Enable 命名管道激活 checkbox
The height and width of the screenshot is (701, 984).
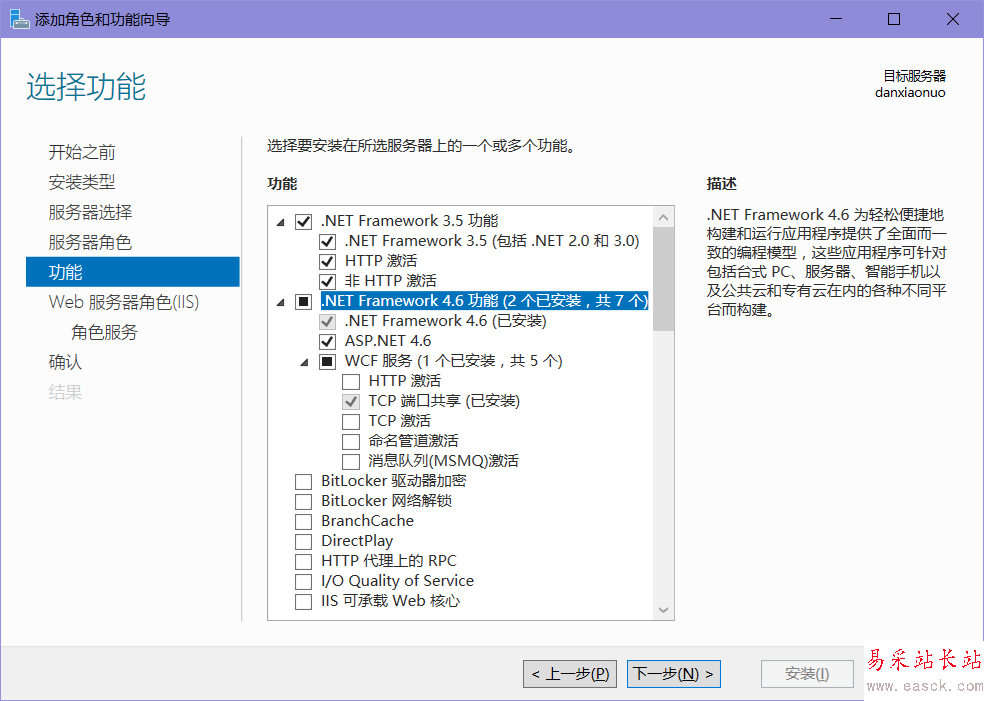click(351, 441)
